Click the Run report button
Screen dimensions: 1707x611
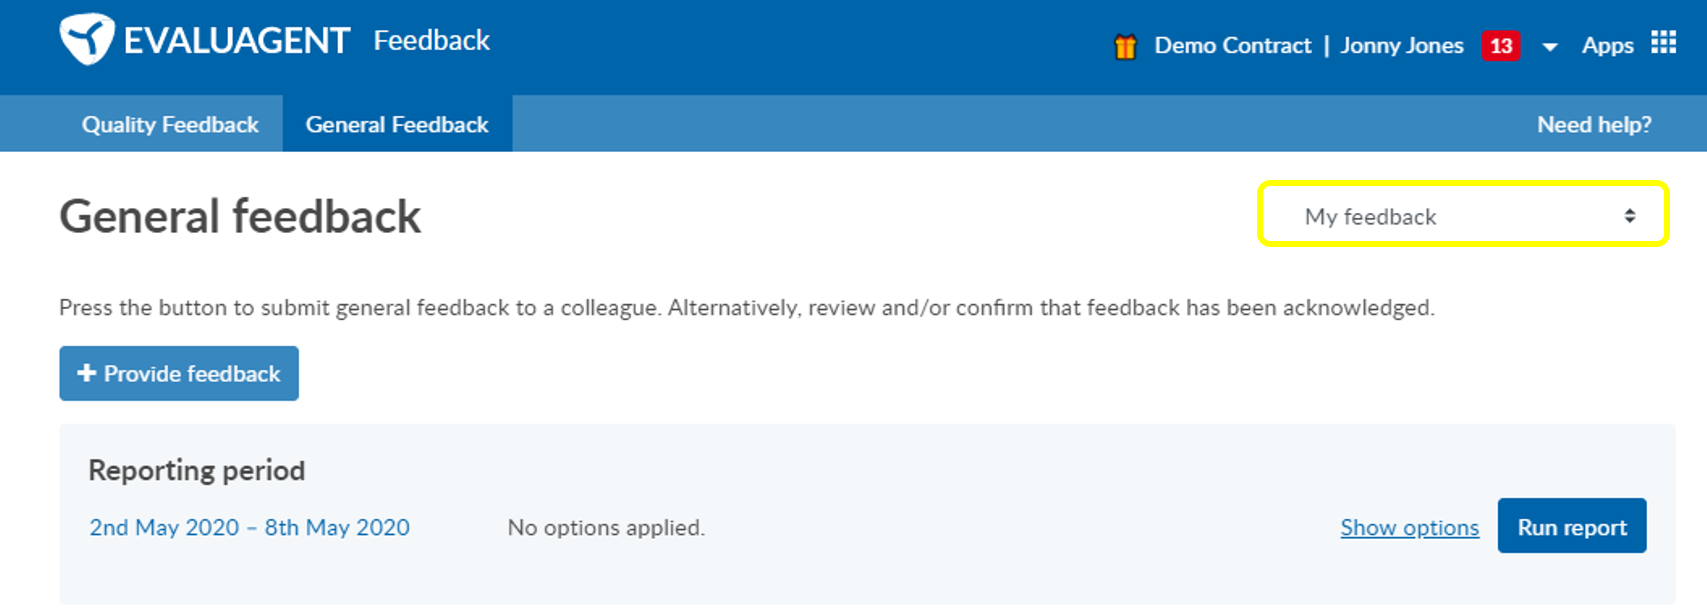[1572, 526]
